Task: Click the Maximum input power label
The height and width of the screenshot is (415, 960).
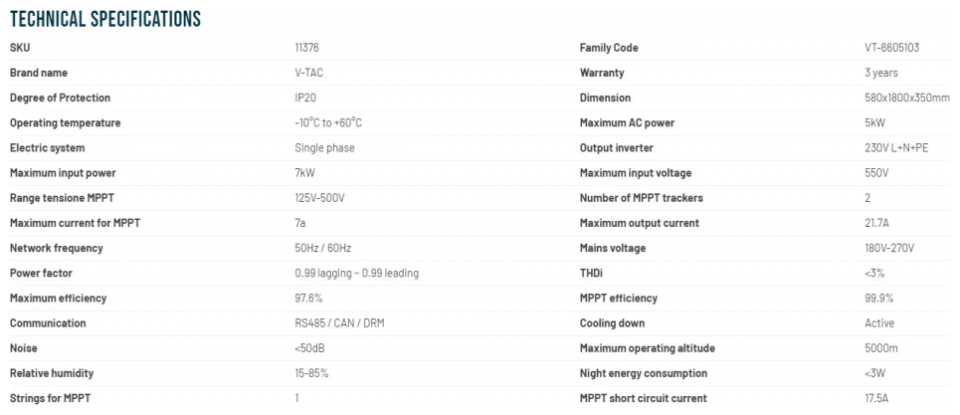Action: click(x=62, y=173)
